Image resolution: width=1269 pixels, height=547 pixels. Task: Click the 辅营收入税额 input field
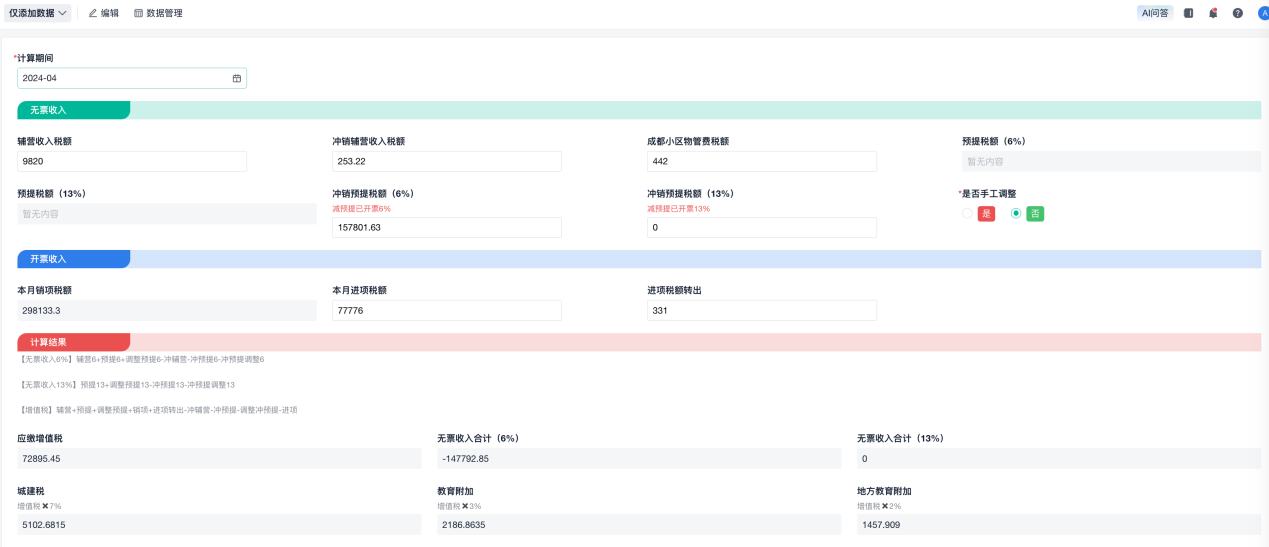pyautogui.click(x=132, y=162)
